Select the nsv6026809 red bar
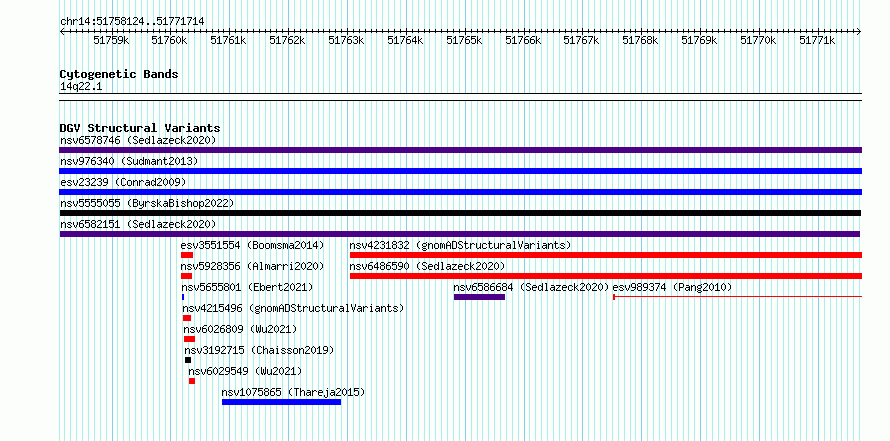The width and height of the screenshot is (890, 441). (x=190, y=339)
